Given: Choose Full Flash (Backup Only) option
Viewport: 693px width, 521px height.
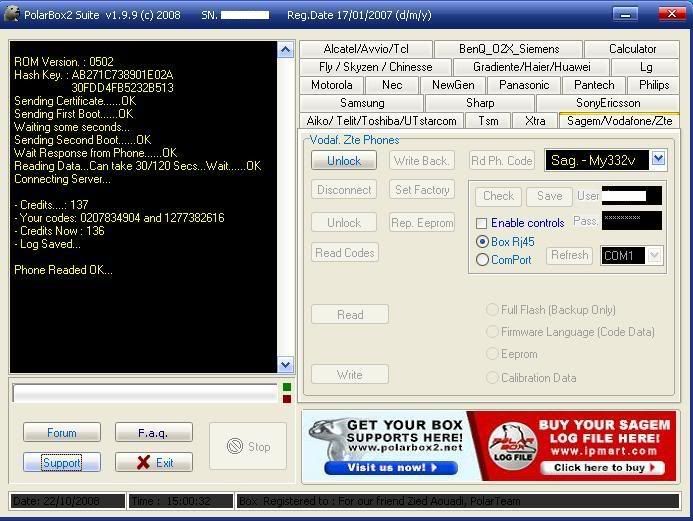Looking at the screenshot, I should tap(492, 310).
